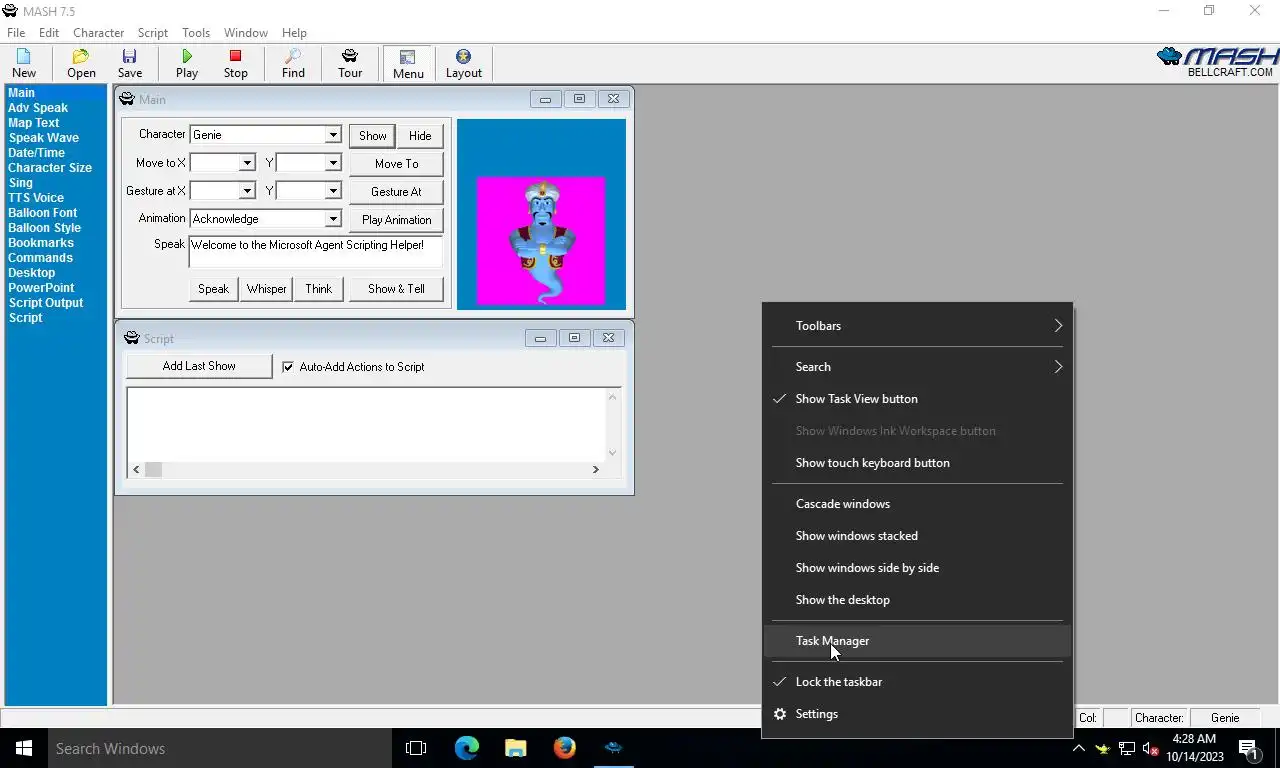Click the Main window title icon
The width and height of the screenshot is (1280, 768).
click(127, 99)
